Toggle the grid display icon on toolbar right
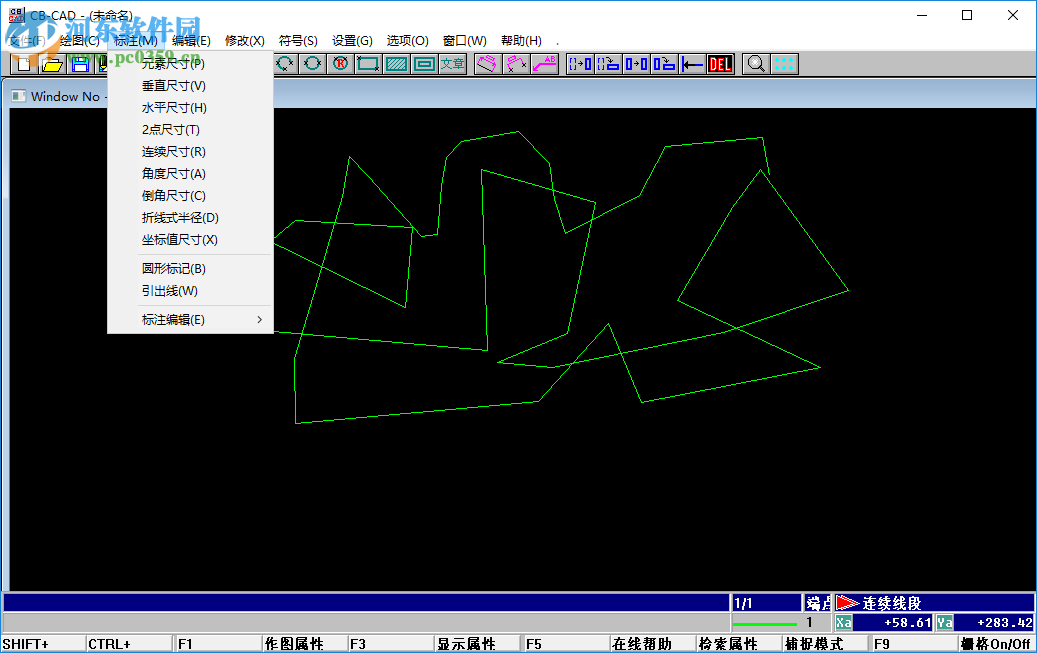Screen dimensions: 1037x653 [x=783, y=63]
